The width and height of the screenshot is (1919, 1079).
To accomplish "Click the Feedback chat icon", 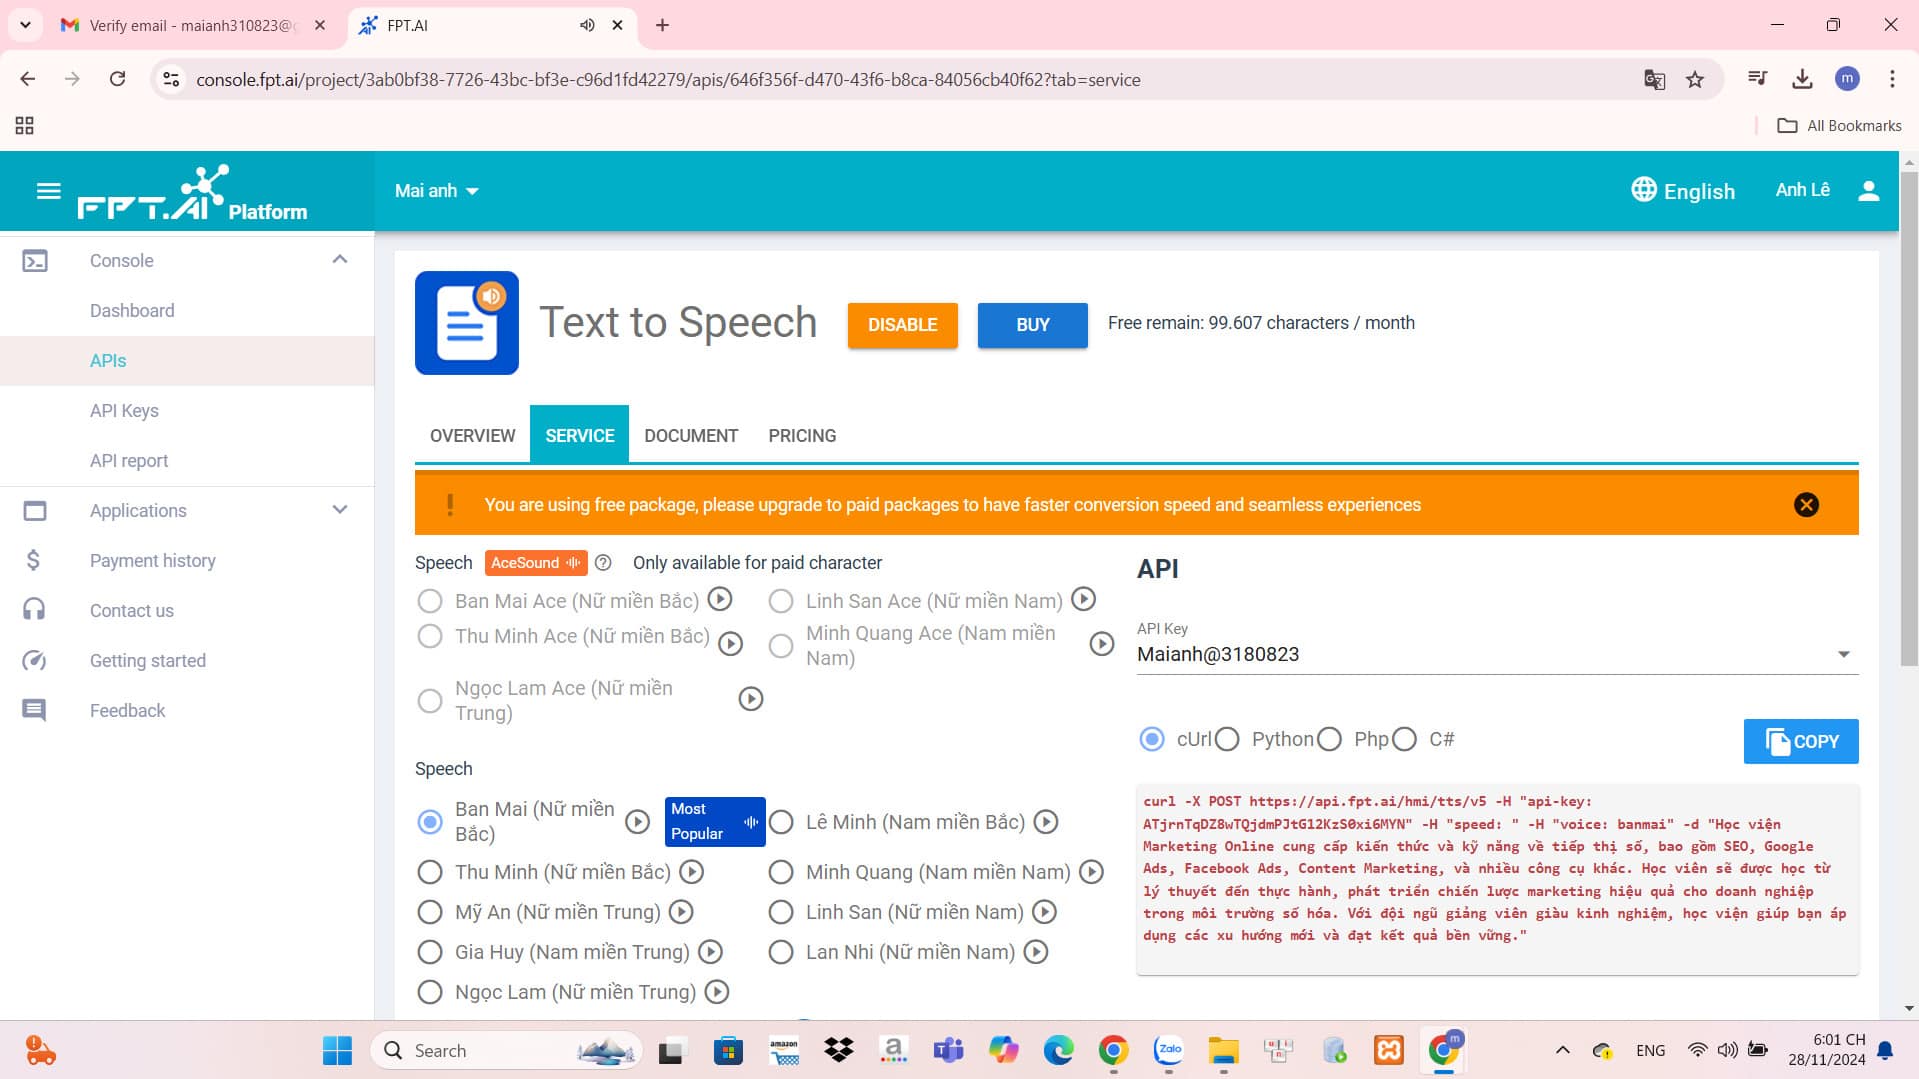I will coord(34,710).
